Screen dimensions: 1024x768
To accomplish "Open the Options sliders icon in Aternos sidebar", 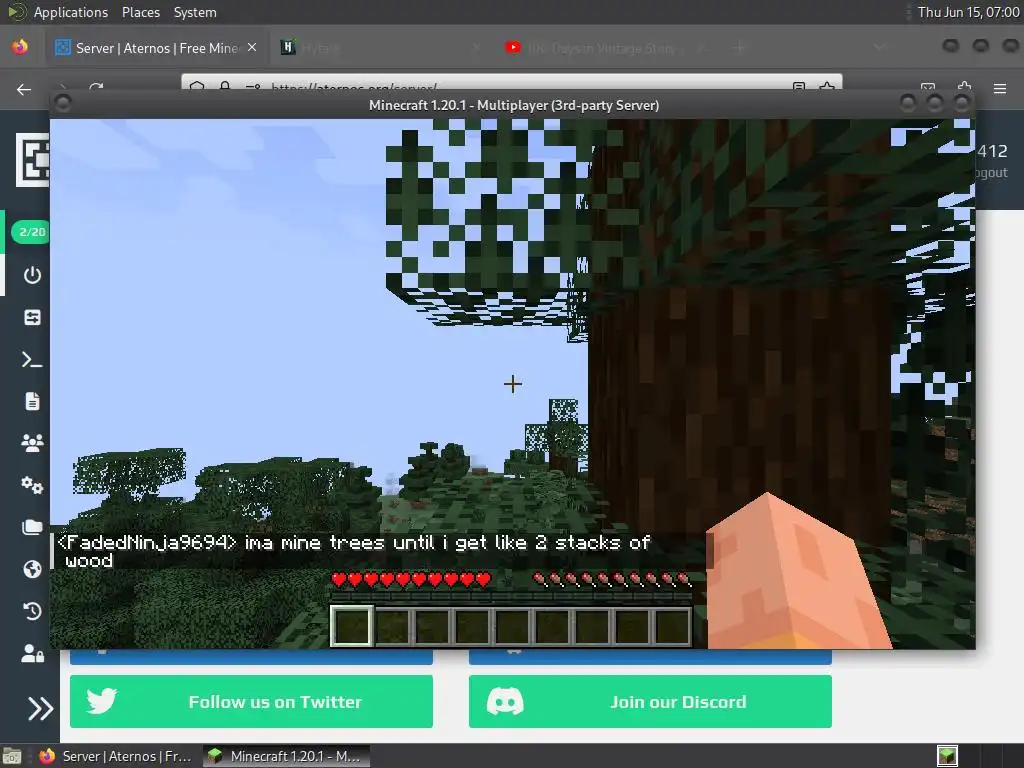I will pos(32,317).
